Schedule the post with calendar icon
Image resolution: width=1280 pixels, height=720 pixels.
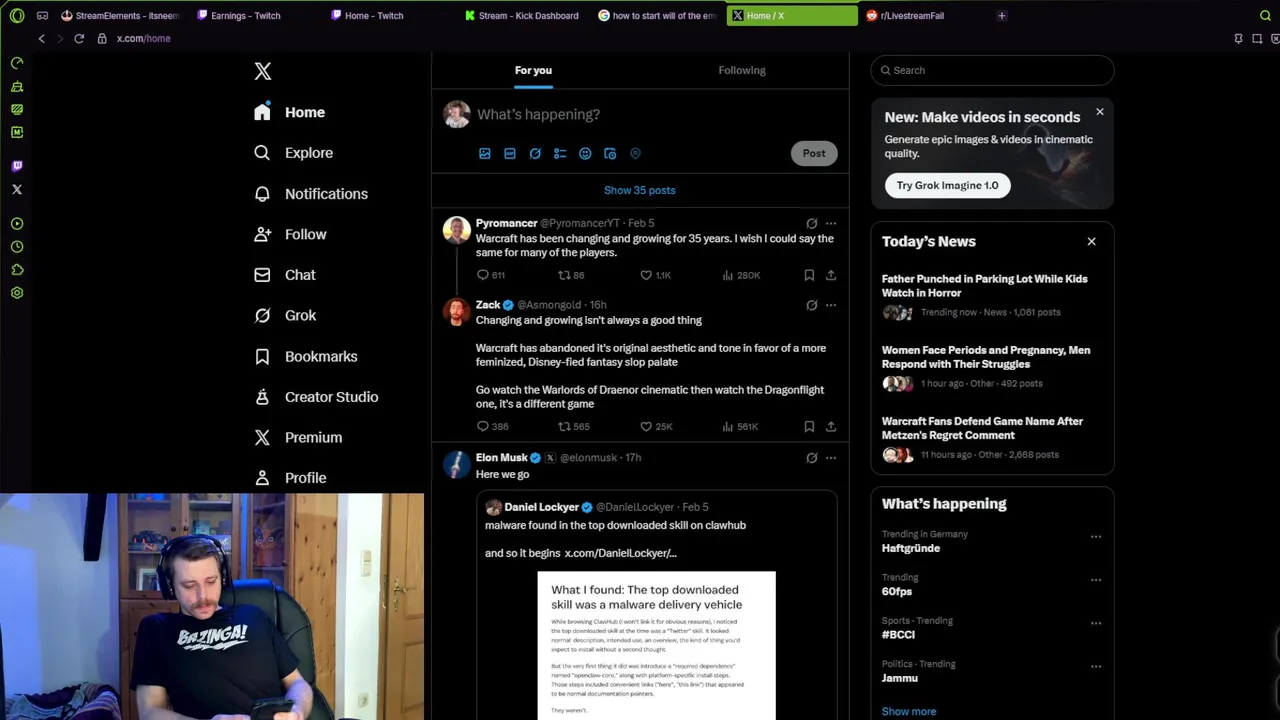click(x=610, y=154)
